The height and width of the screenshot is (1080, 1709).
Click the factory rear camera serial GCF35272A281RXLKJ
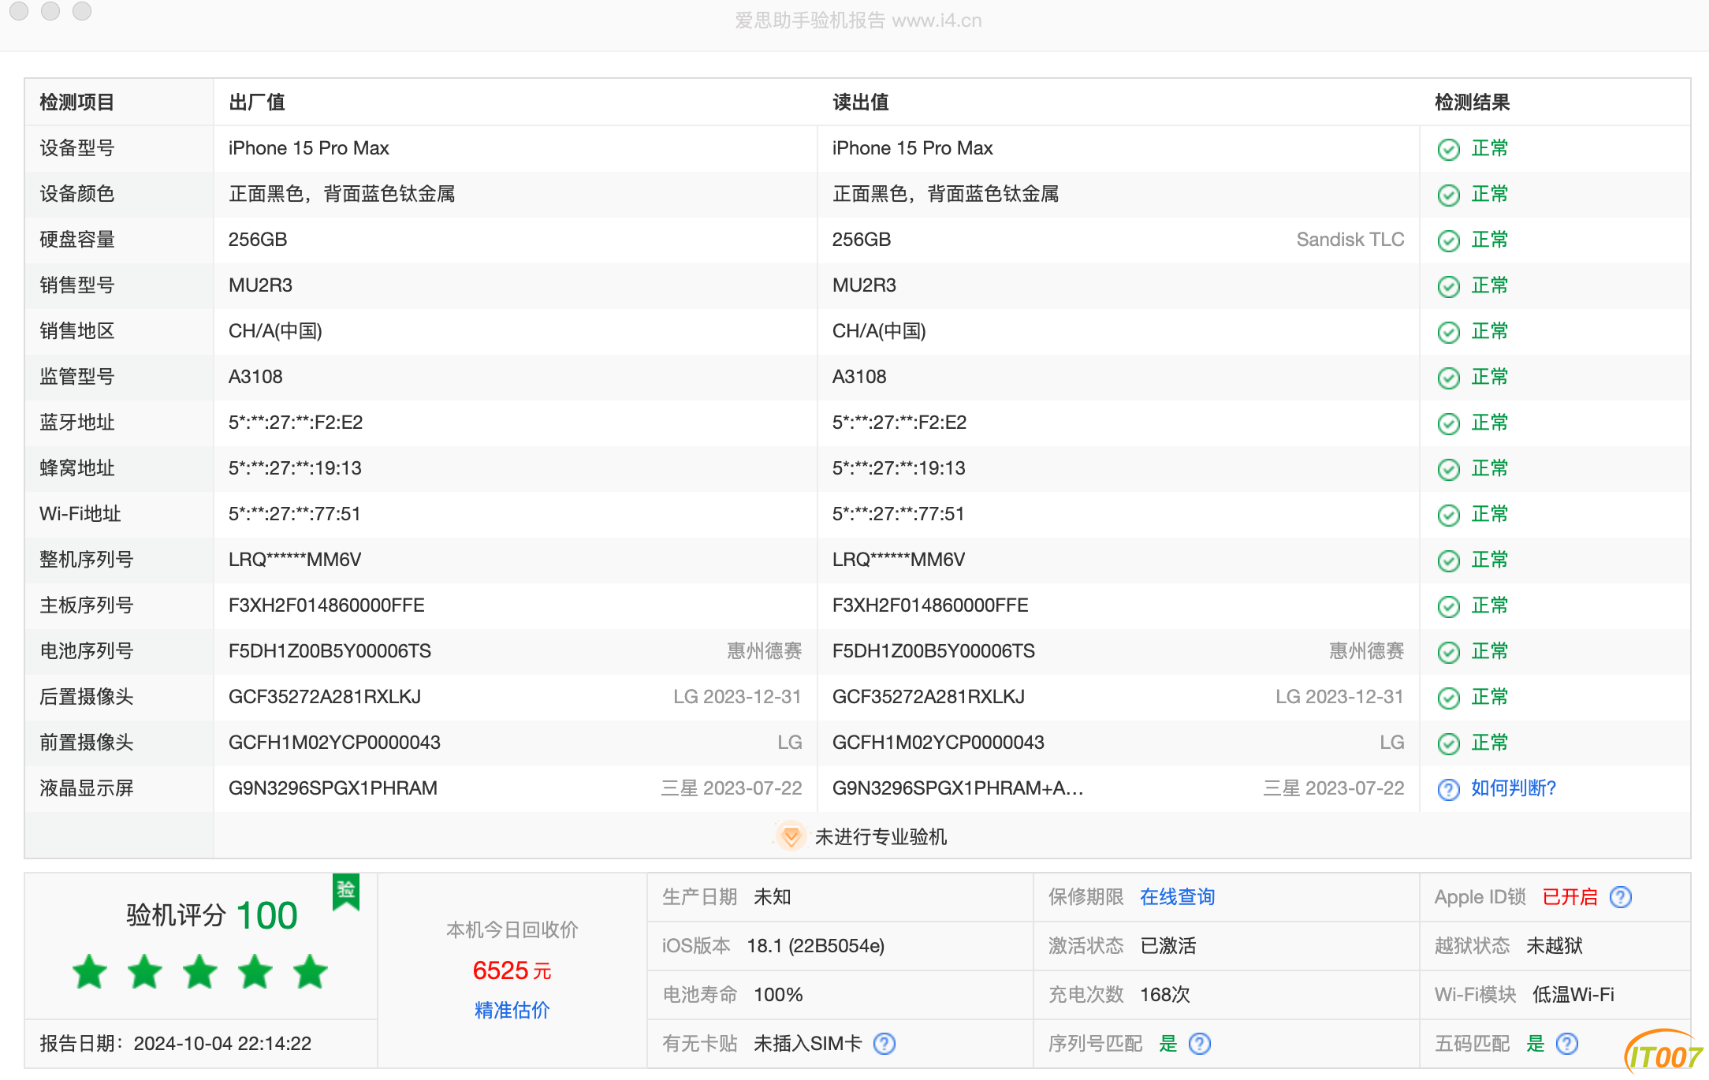pos(324,697)
